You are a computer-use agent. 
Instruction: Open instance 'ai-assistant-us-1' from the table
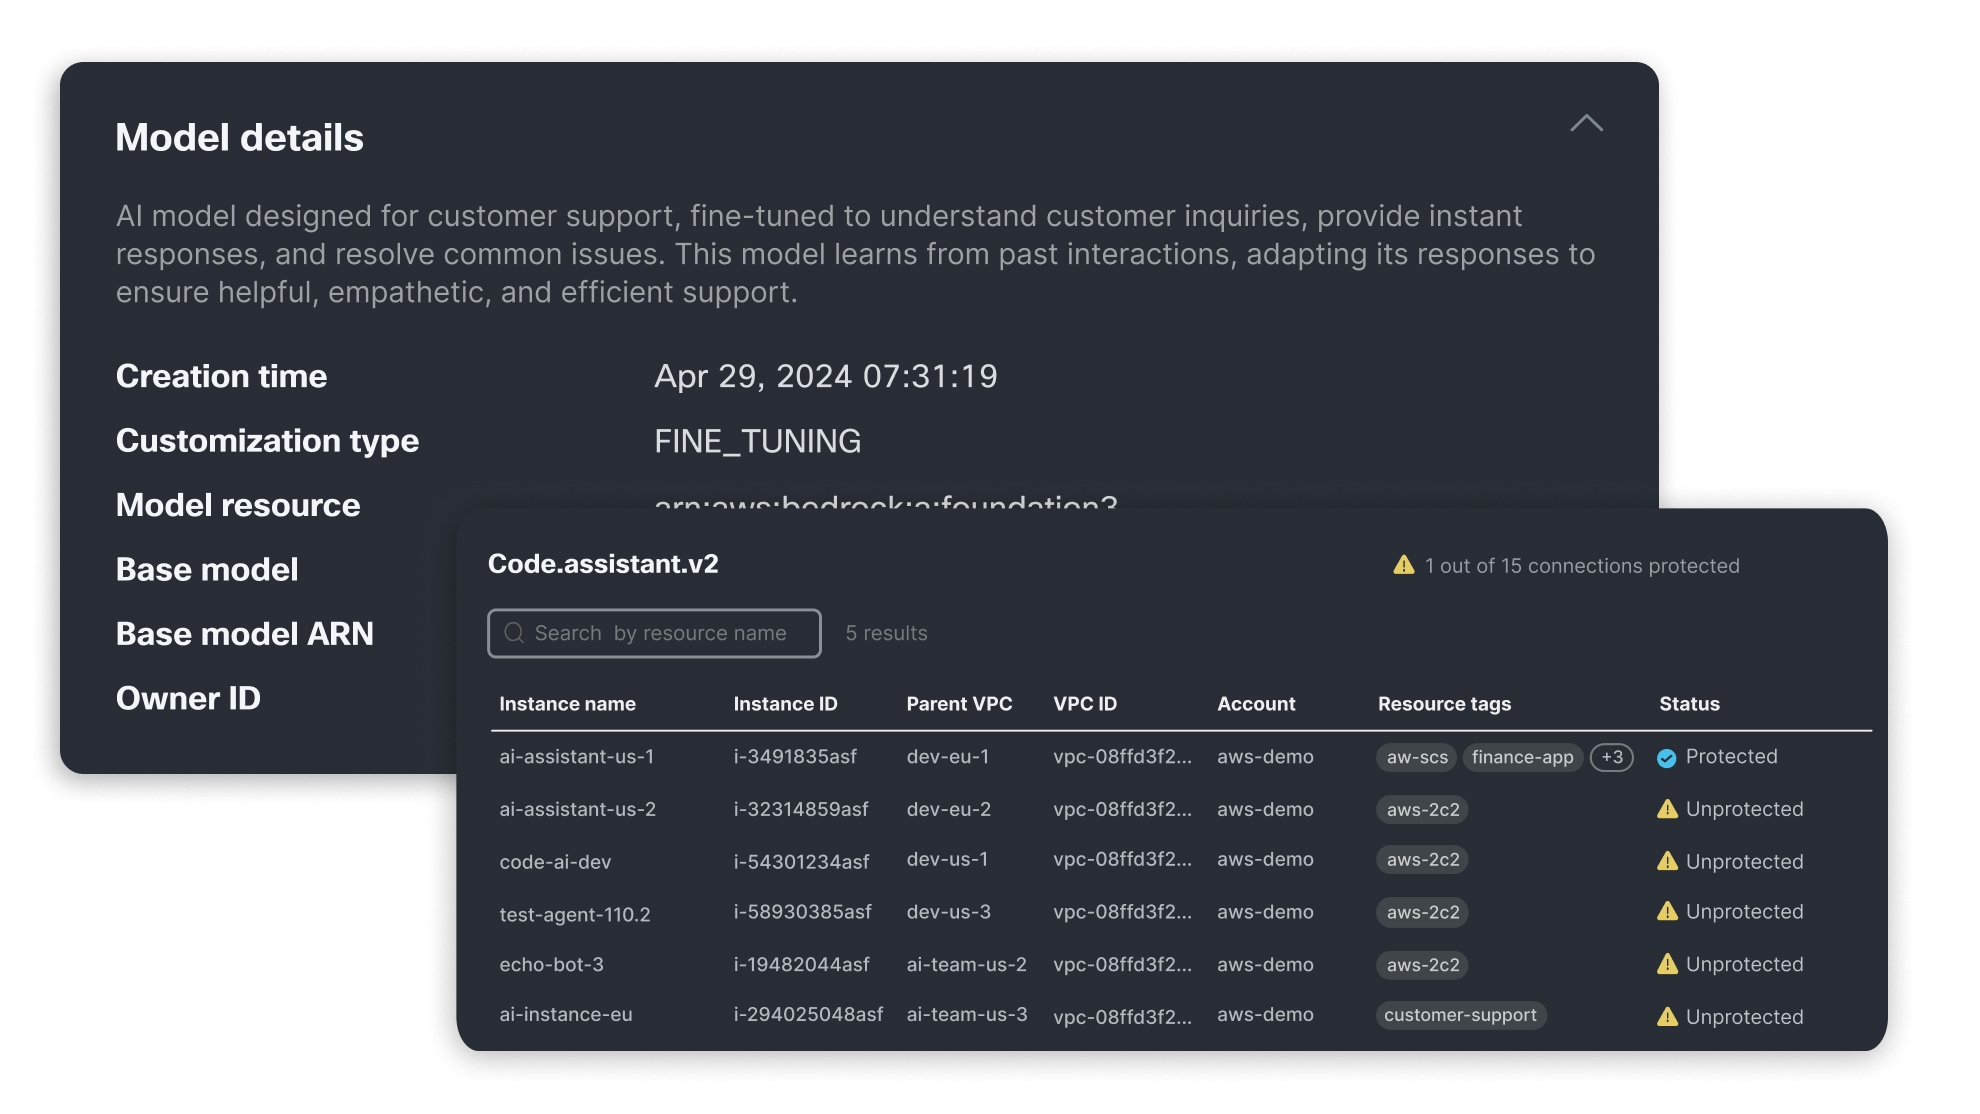click(577, 757)
